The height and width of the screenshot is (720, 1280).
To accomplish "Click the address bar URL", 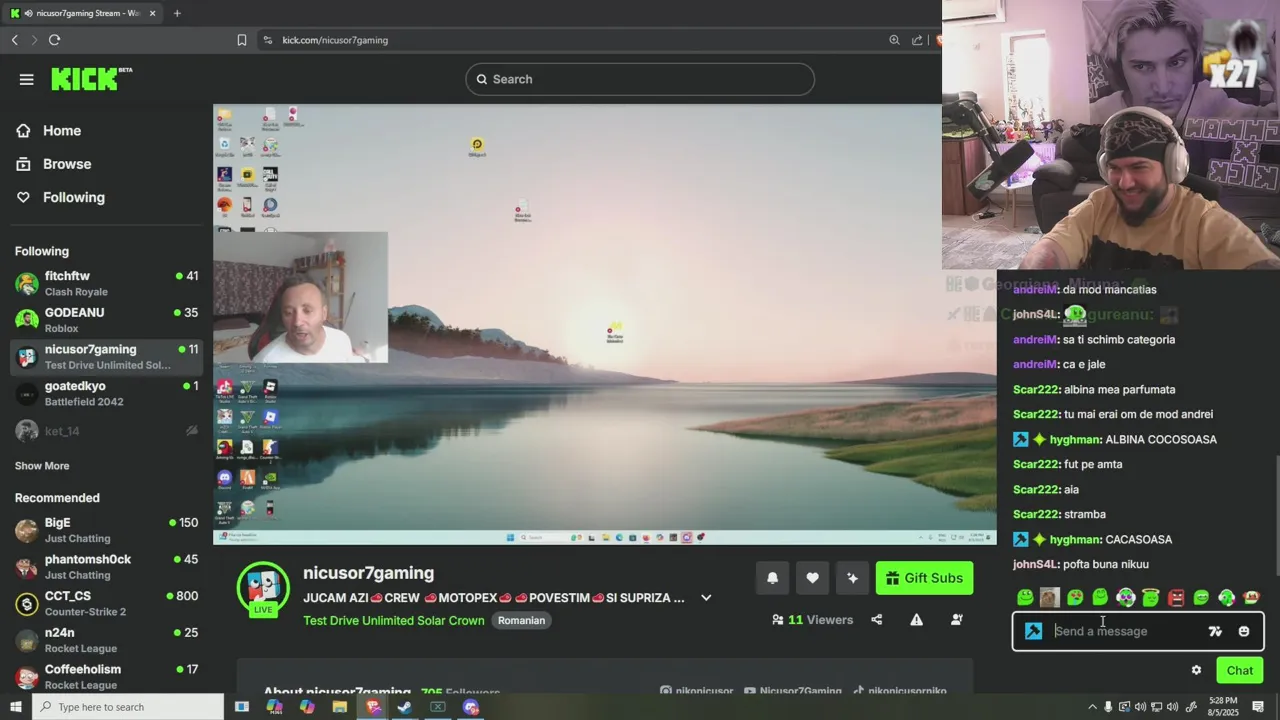I will (x=335, y=40).
